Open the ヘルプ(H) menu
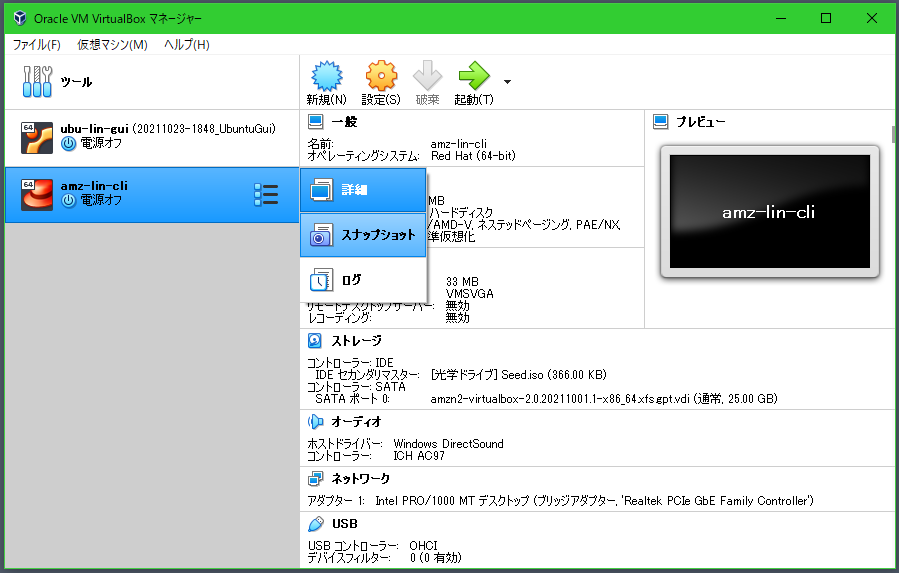The width and height of the screenshot is (899, 573). coord(187,45)
